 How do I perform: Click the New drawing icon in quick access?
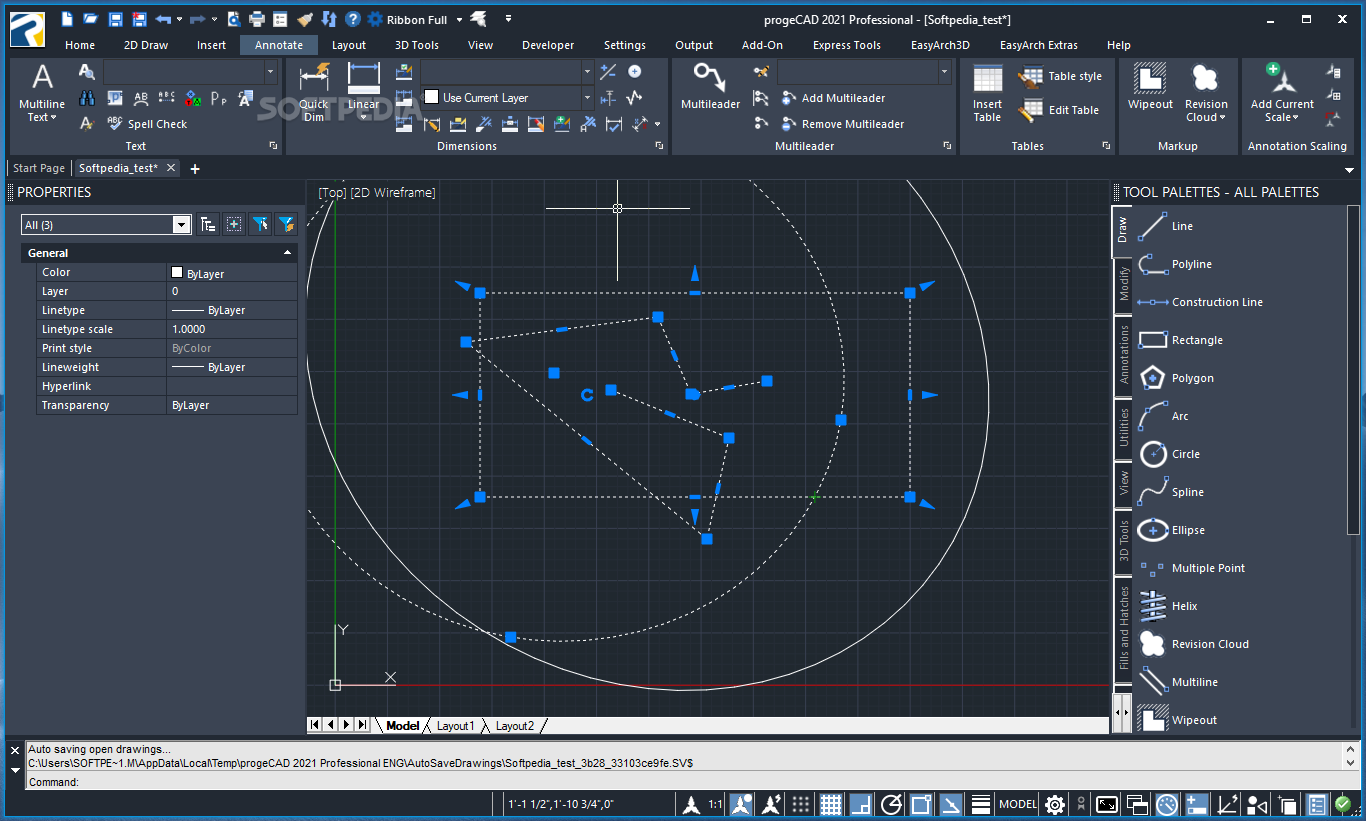click(67, 19)
